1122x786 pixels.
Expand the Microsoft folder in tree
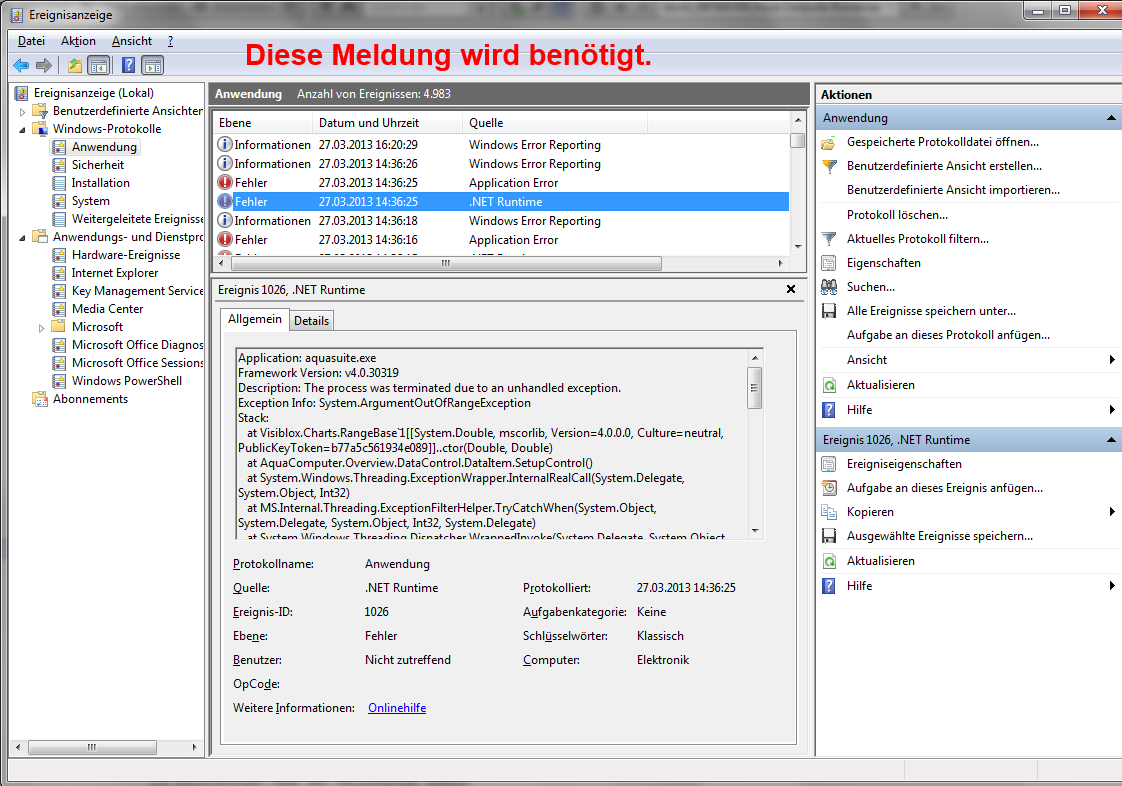coord(41,327)
